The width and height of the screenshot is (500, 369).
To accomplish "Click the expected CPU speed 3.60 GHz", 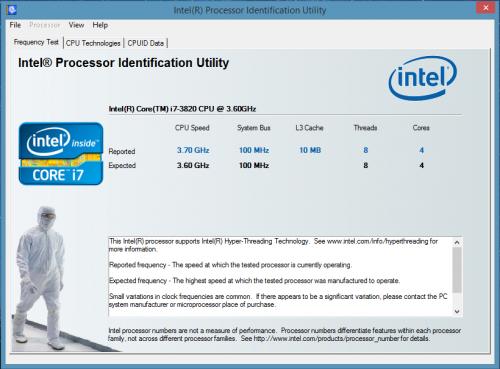I will 193,165.
